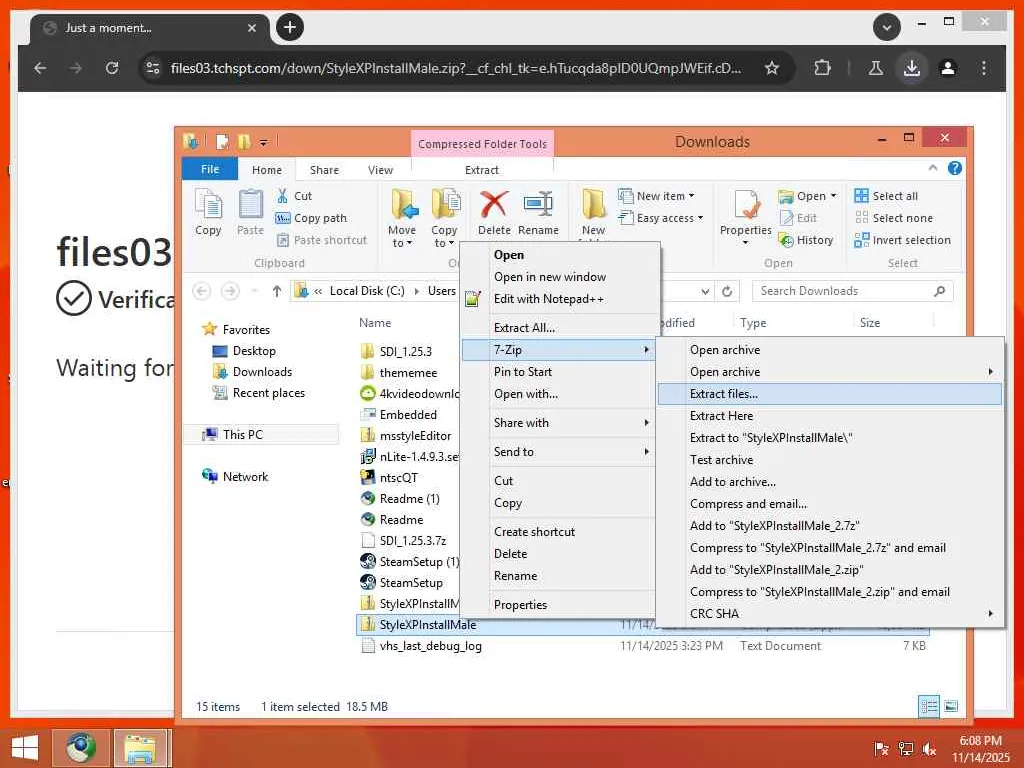The height and width of the screenshot is (768, 1024).
Task: Expand the CRC SHA submenu
Action: pyautogui.click(x=991, y=614)
